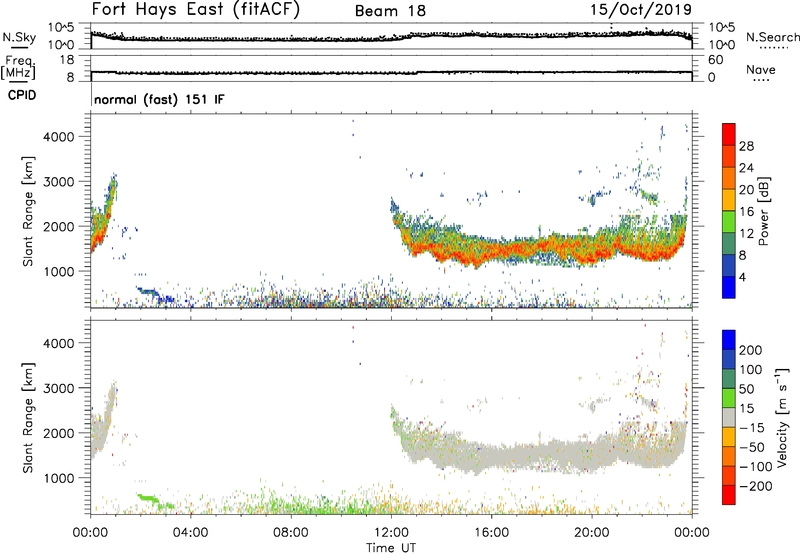This screenshot has height=554, width=800.
Task: Click the "N.Search" legend label
Action: tap(772, 37)
